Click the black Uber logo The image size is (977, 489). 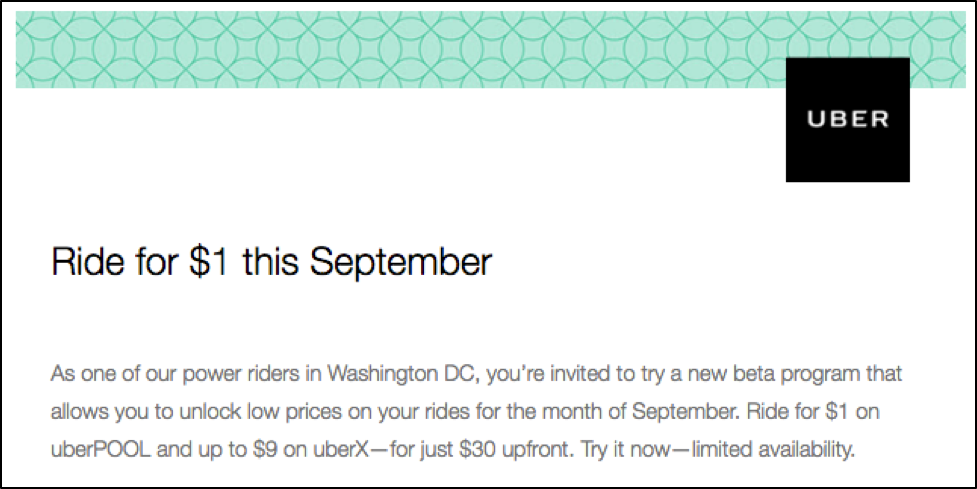coord(847,119)
